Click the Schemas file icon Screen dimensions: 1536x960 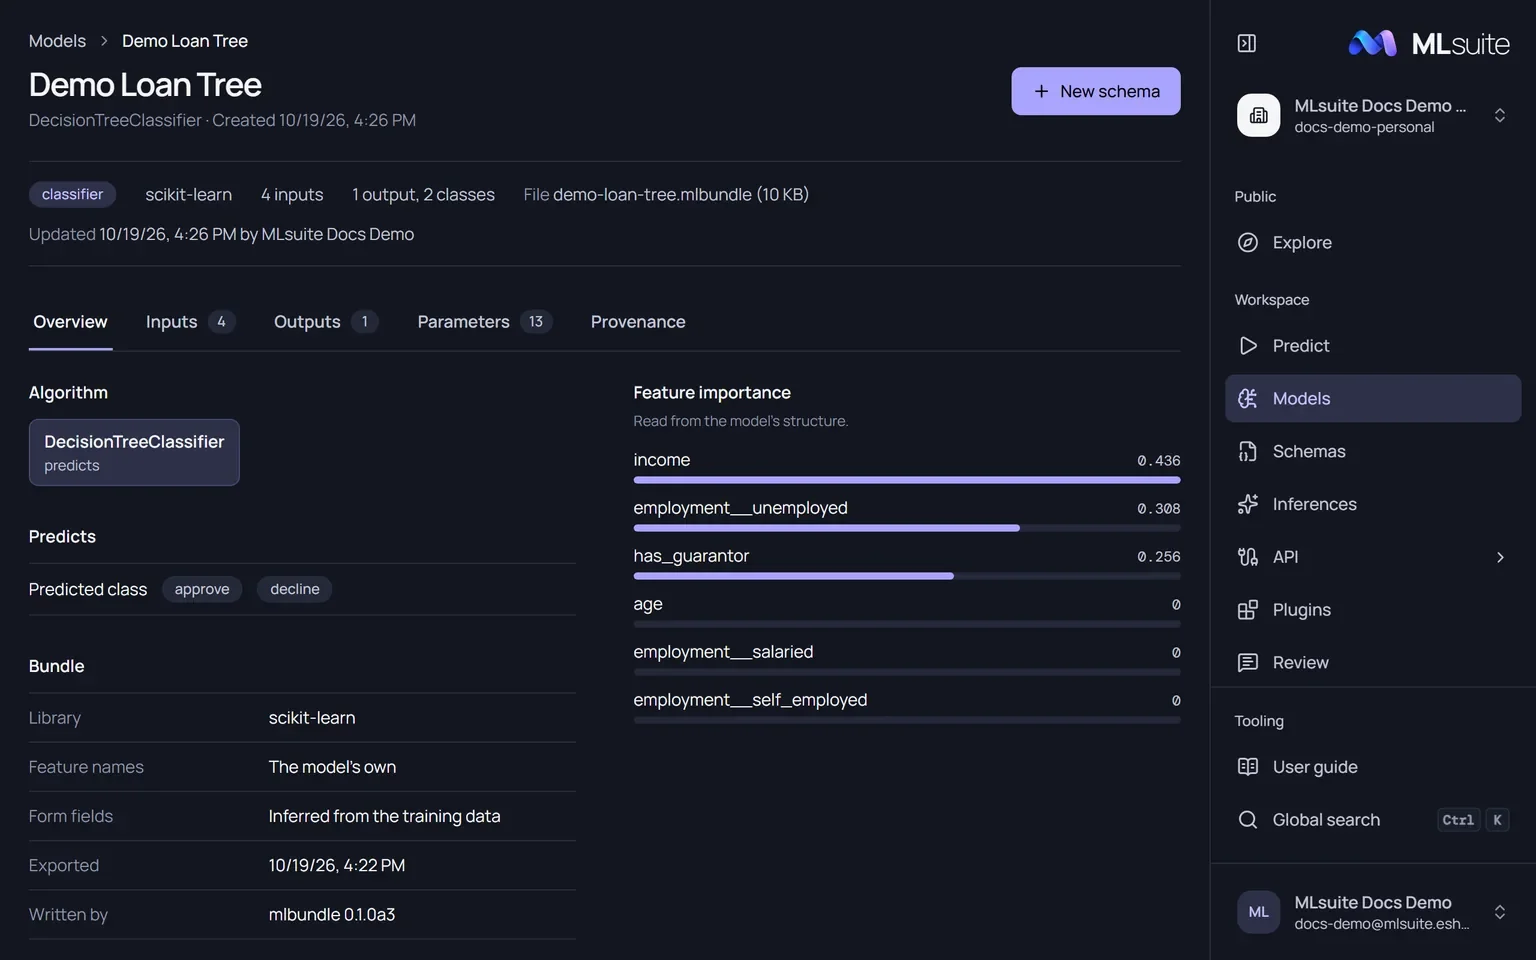coord(1248,451)
